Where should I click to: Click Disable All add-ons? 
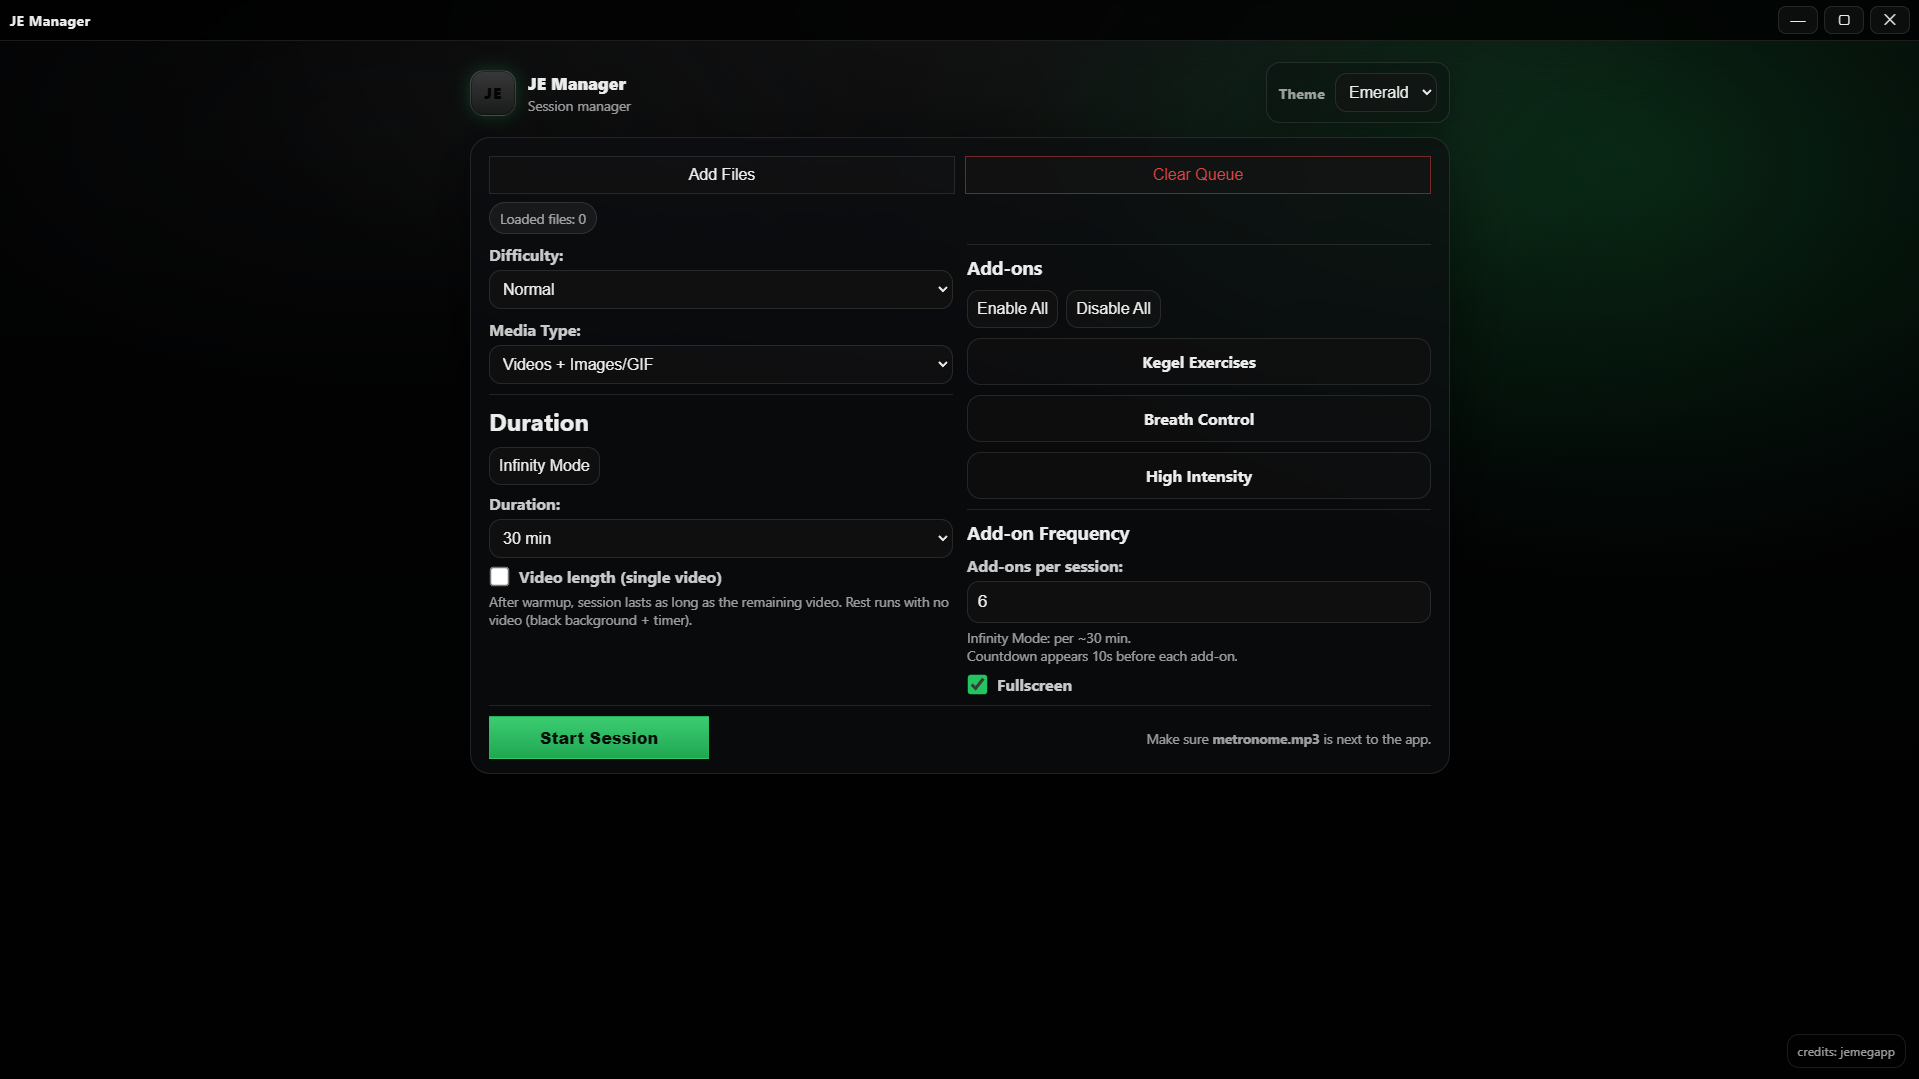pos(1113,309)
